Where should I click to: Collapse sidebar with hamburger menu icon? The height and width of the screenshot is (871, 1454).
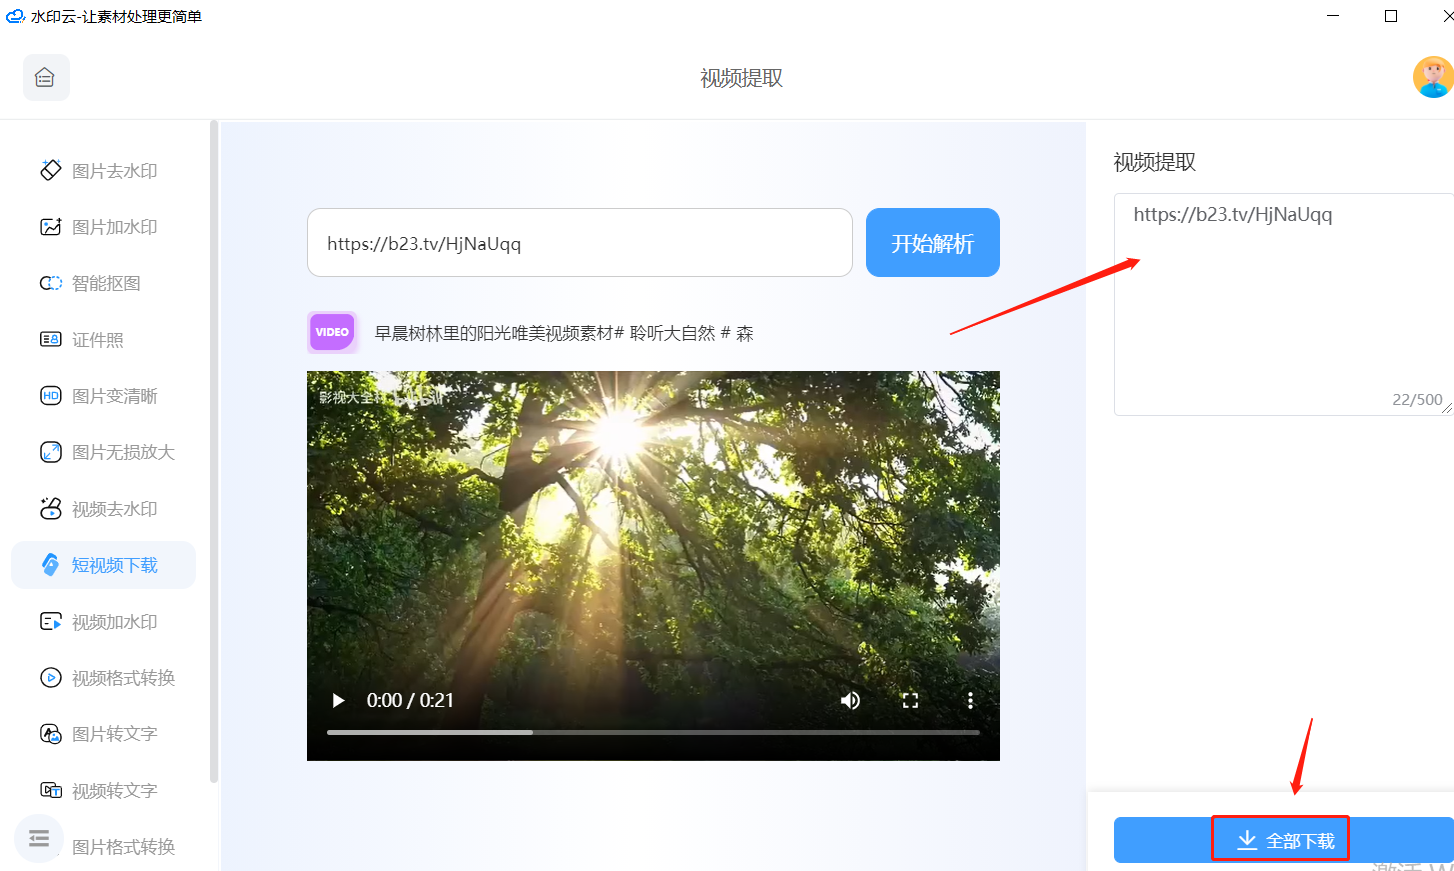click(x=39, y=838)
